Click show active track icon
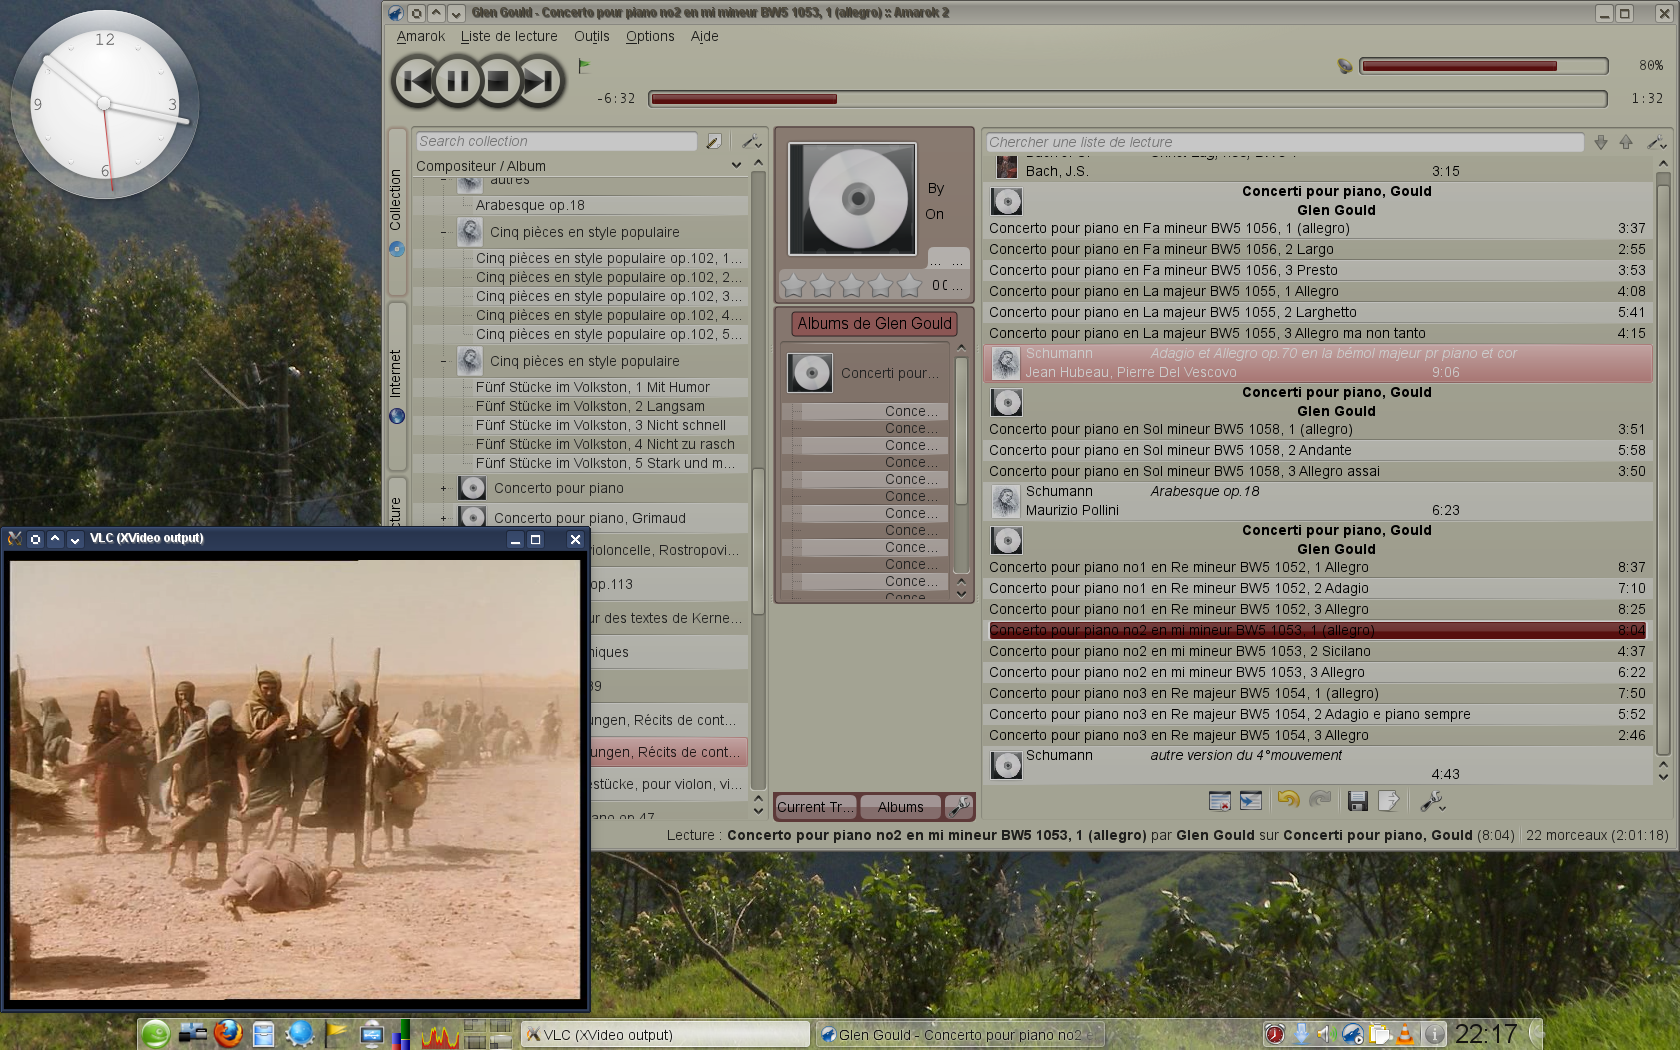This screenshot has width=1680, height=1050. pyautogui.click(x=1251, y=800)
